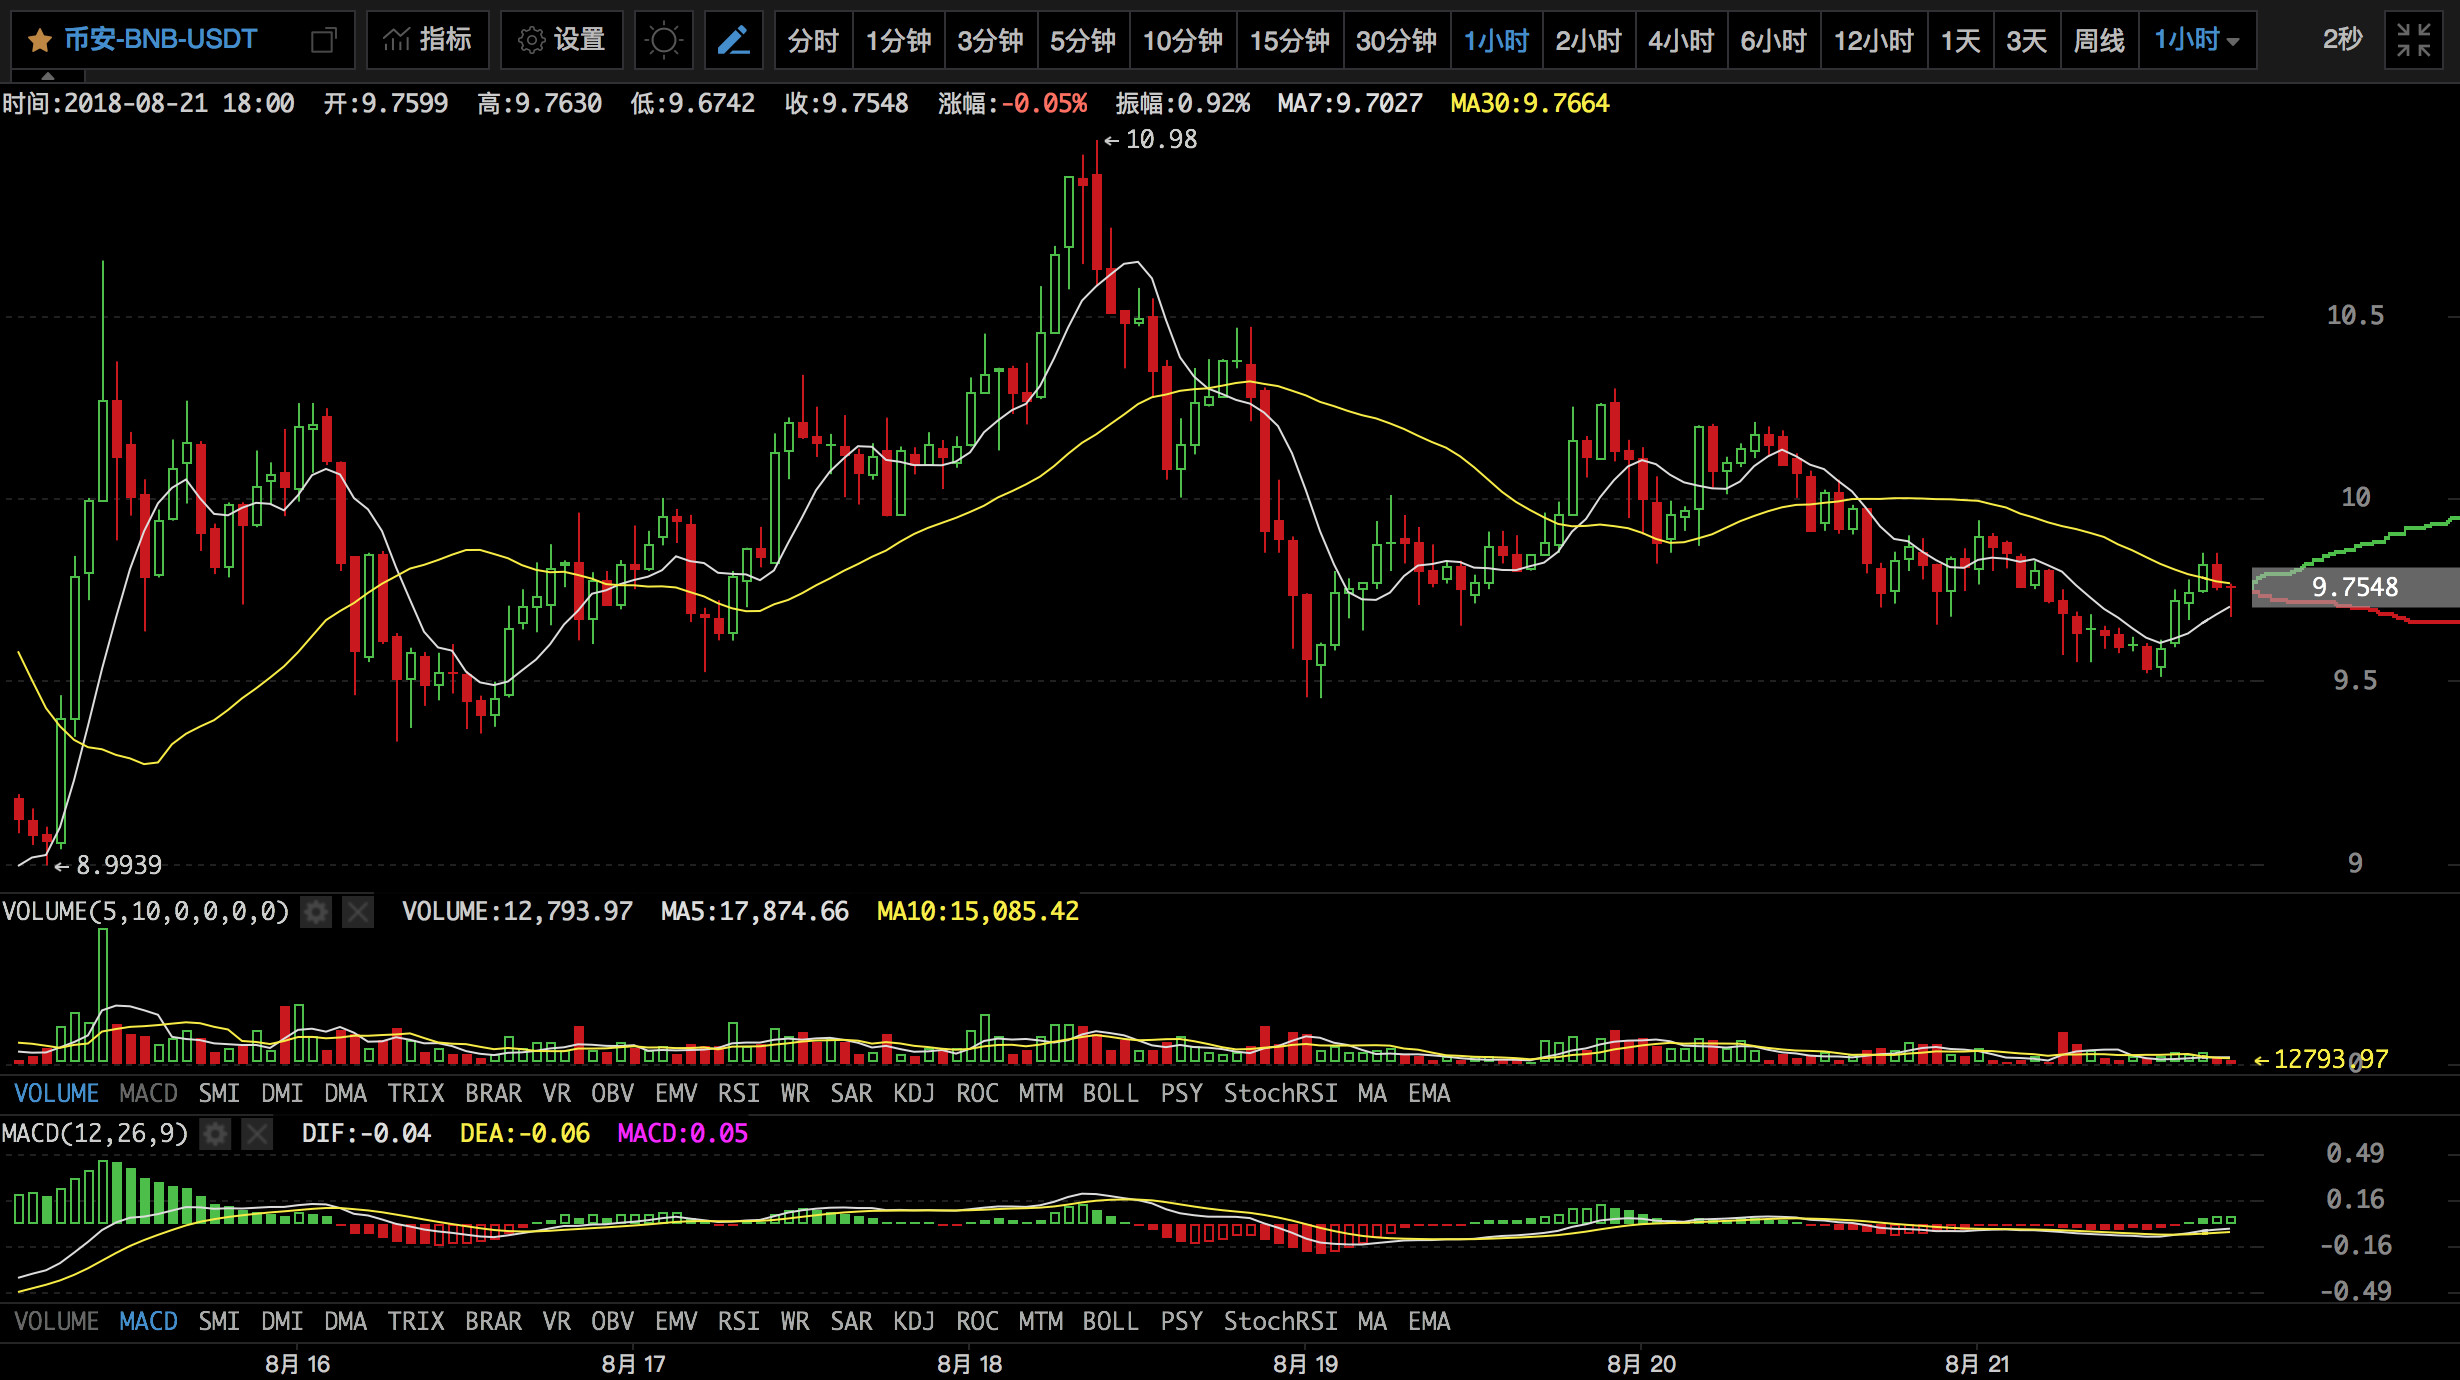Screen dimensions: 2460x1380
Task: Select BOLL in the volume panel indicator row
Action: [x=1110, y=1093]
